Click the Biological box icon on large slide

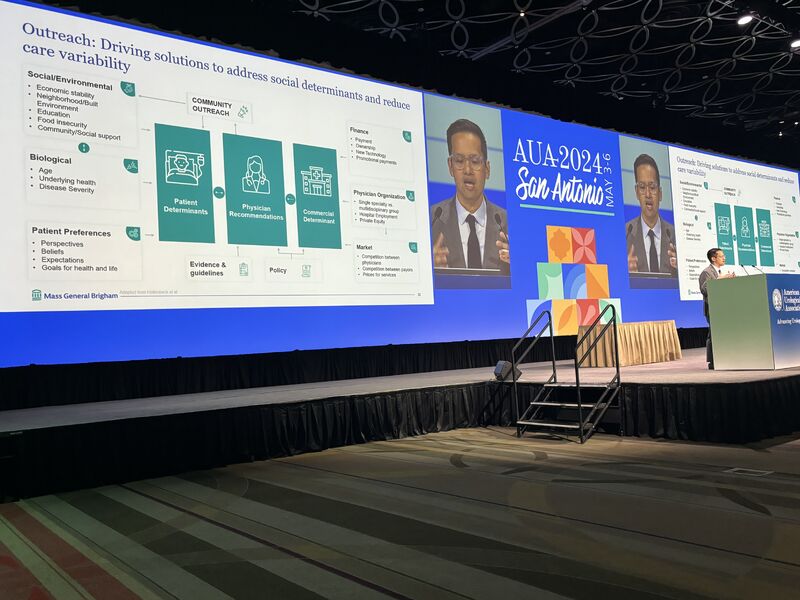click(131, 165)
